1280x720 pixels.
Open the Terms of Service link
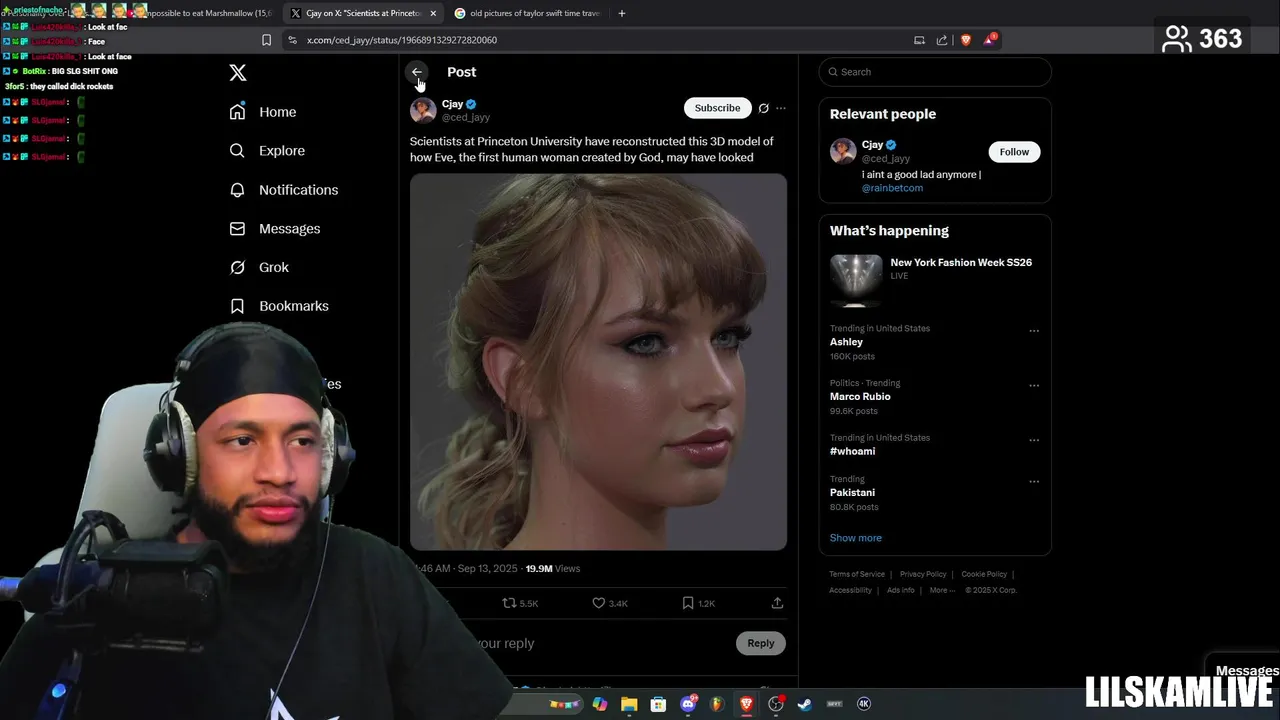[x=857, y=574]
